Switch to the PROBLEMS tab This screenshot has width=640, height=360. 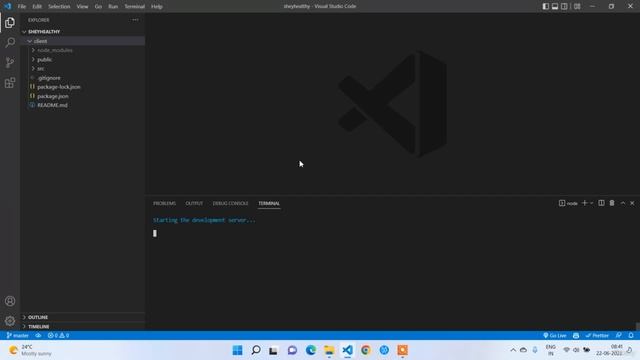(164, 203)
